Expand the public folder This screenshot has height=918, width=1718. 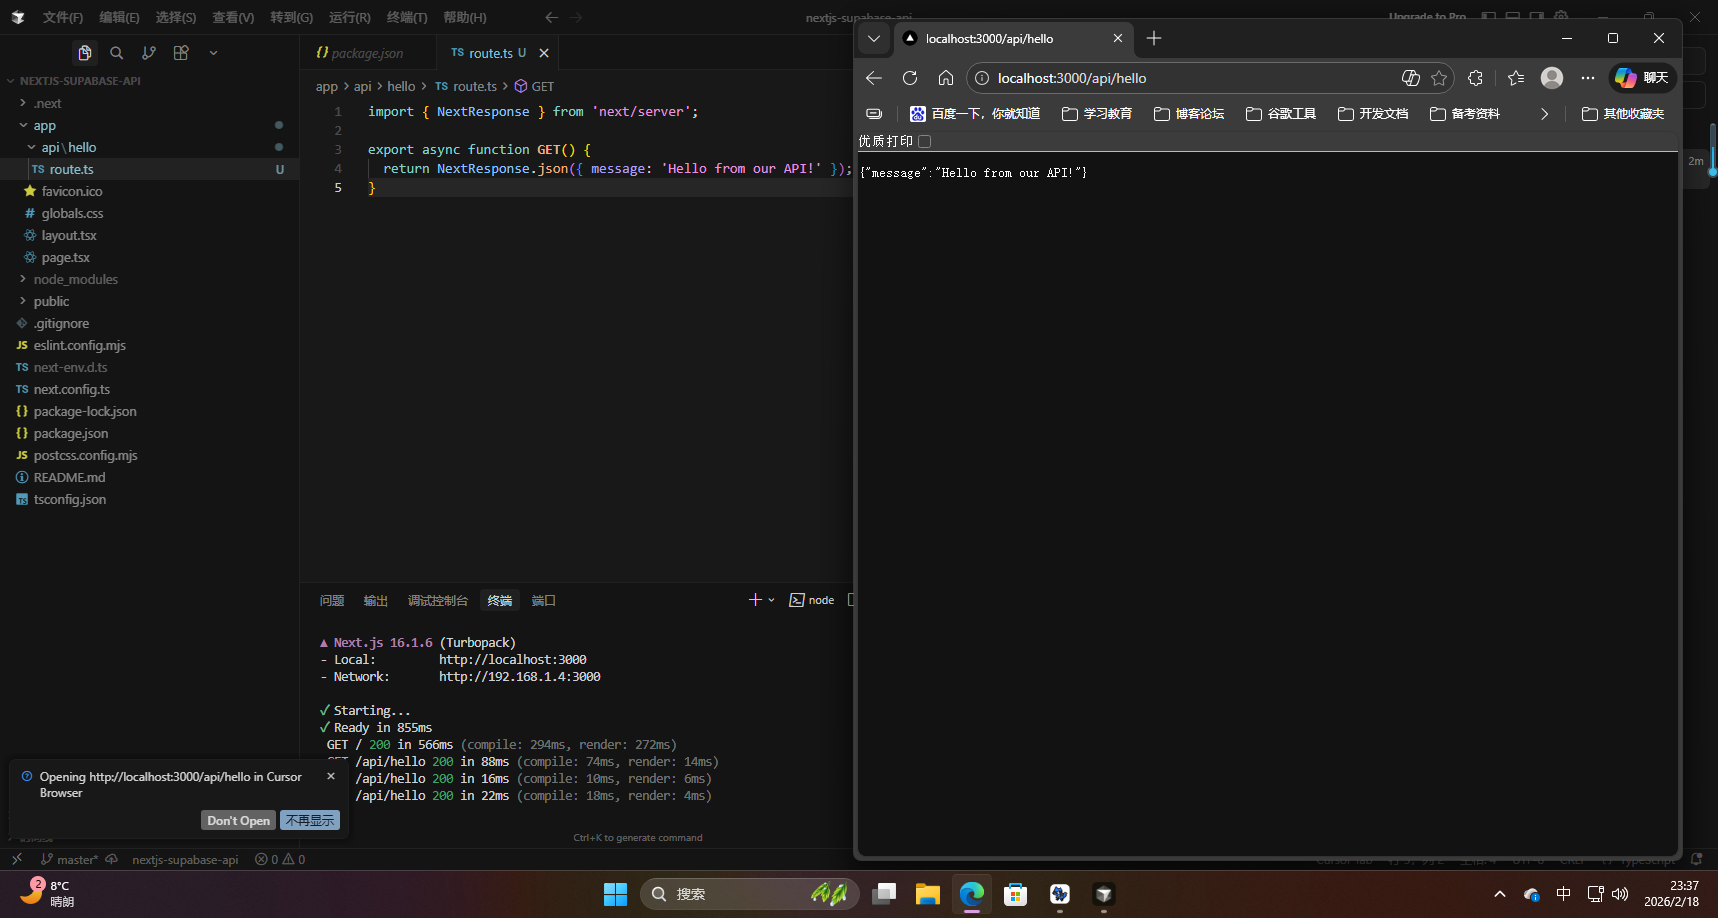pos(51,301)
